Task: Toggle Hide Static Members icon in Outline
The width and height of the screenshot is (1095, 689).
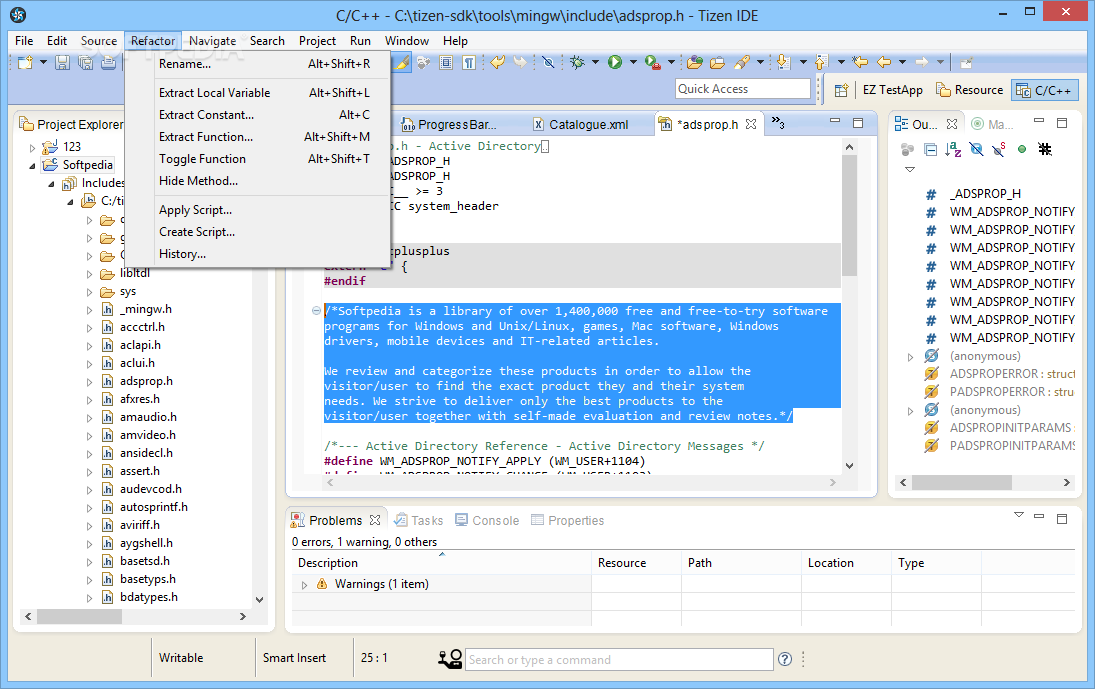Action: click(x=999, y=149)
